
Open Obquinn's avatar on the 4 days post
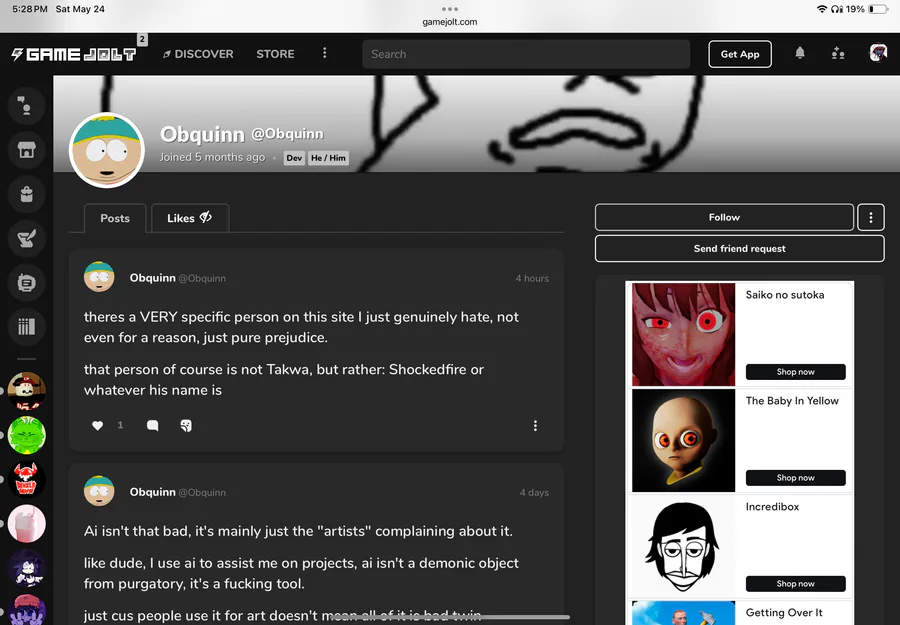(x=99, y=491)
